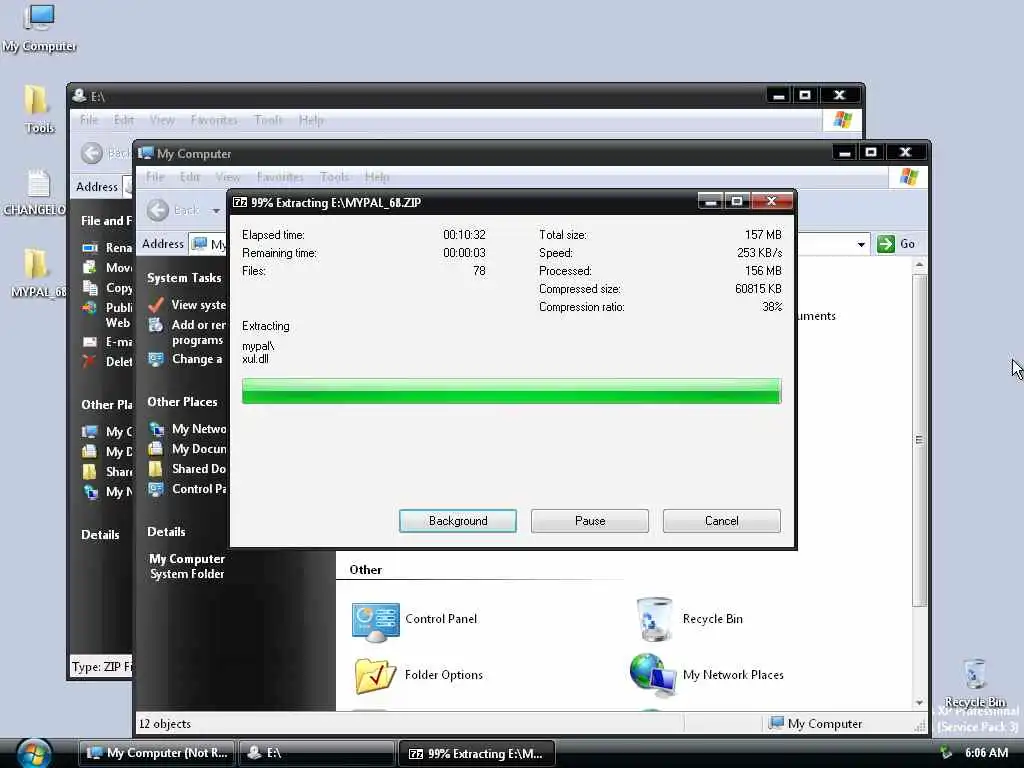Open Favorites menu in My Computer window
Screen dimensions: 1024x768
tap(280, 176)
